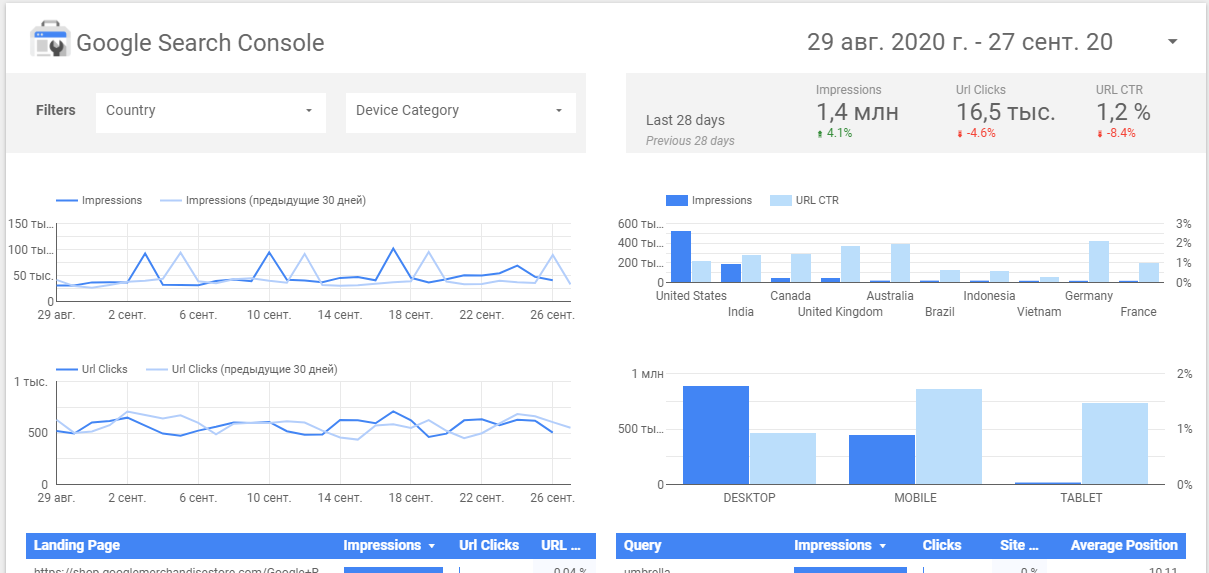
Task: Click the India impressions bar
Action: point(731,273)
